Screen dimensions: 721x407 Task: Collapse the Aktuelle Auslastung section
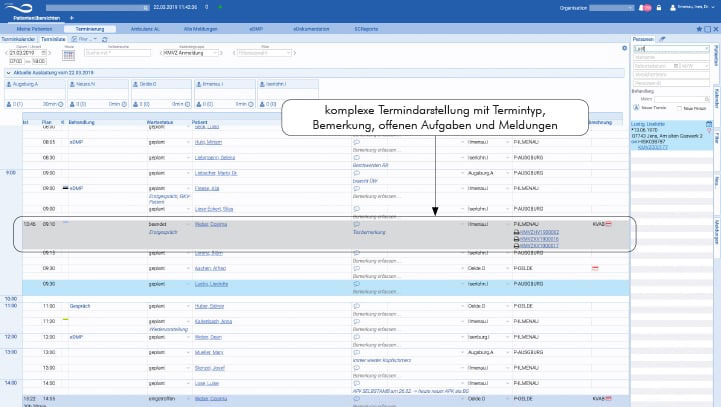coord(8,73)
